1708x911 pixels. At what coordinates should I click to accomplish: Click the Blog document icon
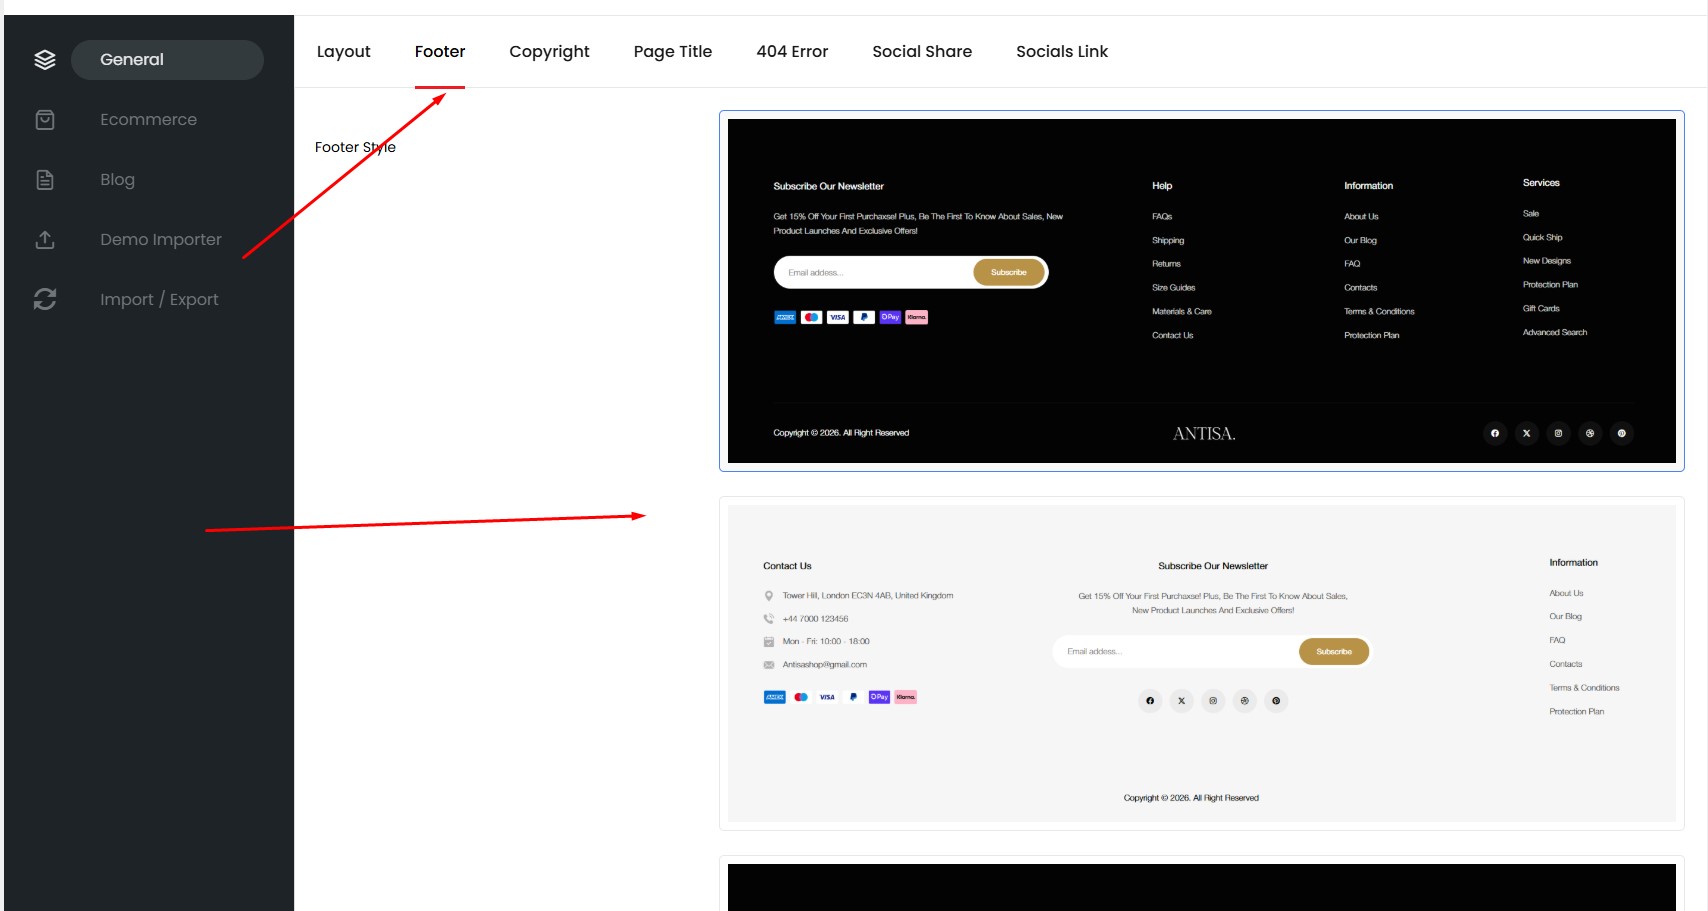click(x=45, y=180)
